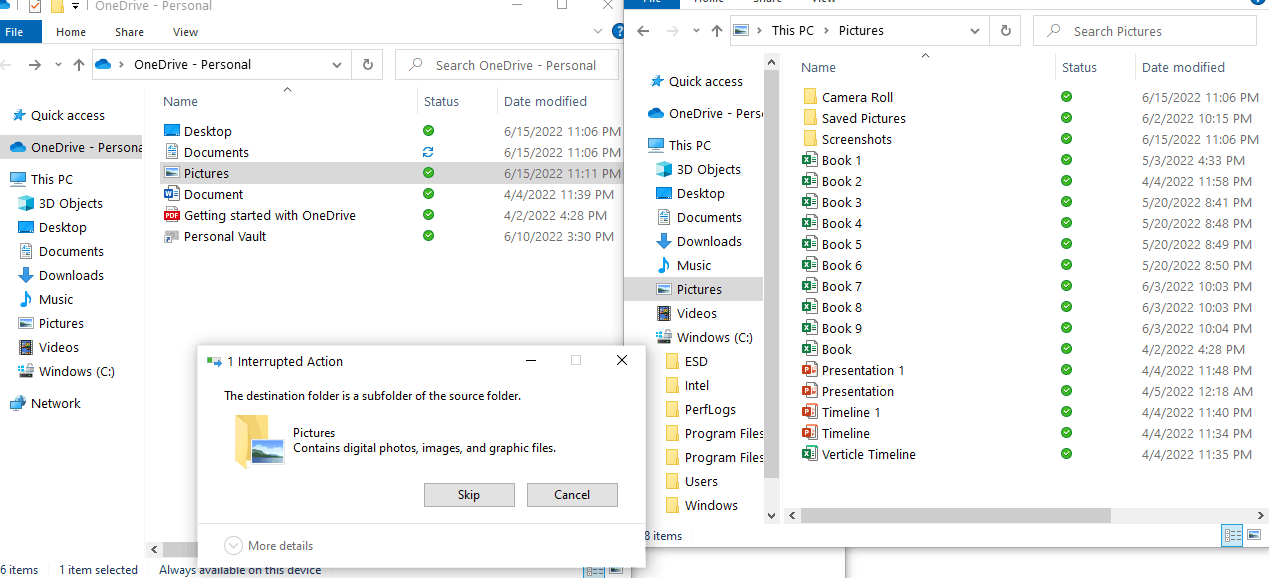Refresh the OneDrive - Personal folder
Screen dimensions: 1269x578
368,65
